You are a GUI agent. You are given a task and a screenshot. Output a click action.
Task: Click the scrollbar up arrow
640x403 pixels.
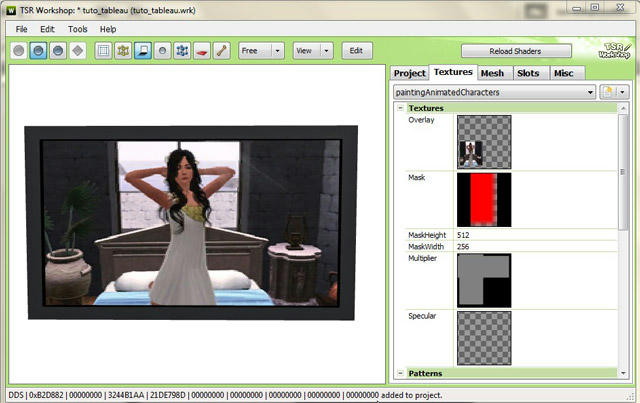coord(623,108)
